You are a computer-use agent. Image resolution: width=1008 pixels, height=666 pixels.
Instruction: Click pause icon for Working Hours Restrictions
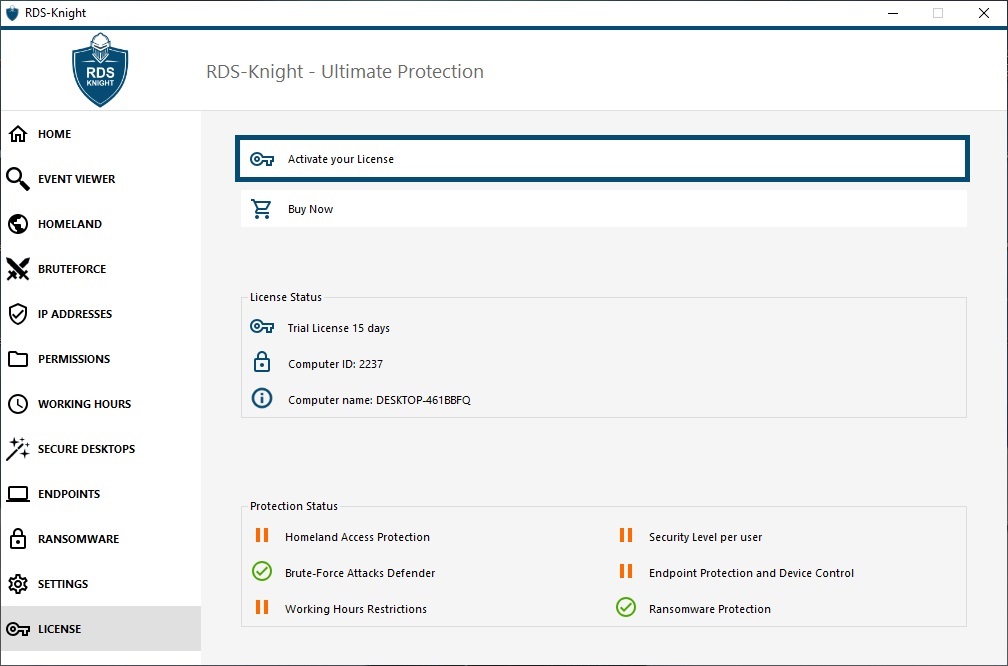[262, 607]
